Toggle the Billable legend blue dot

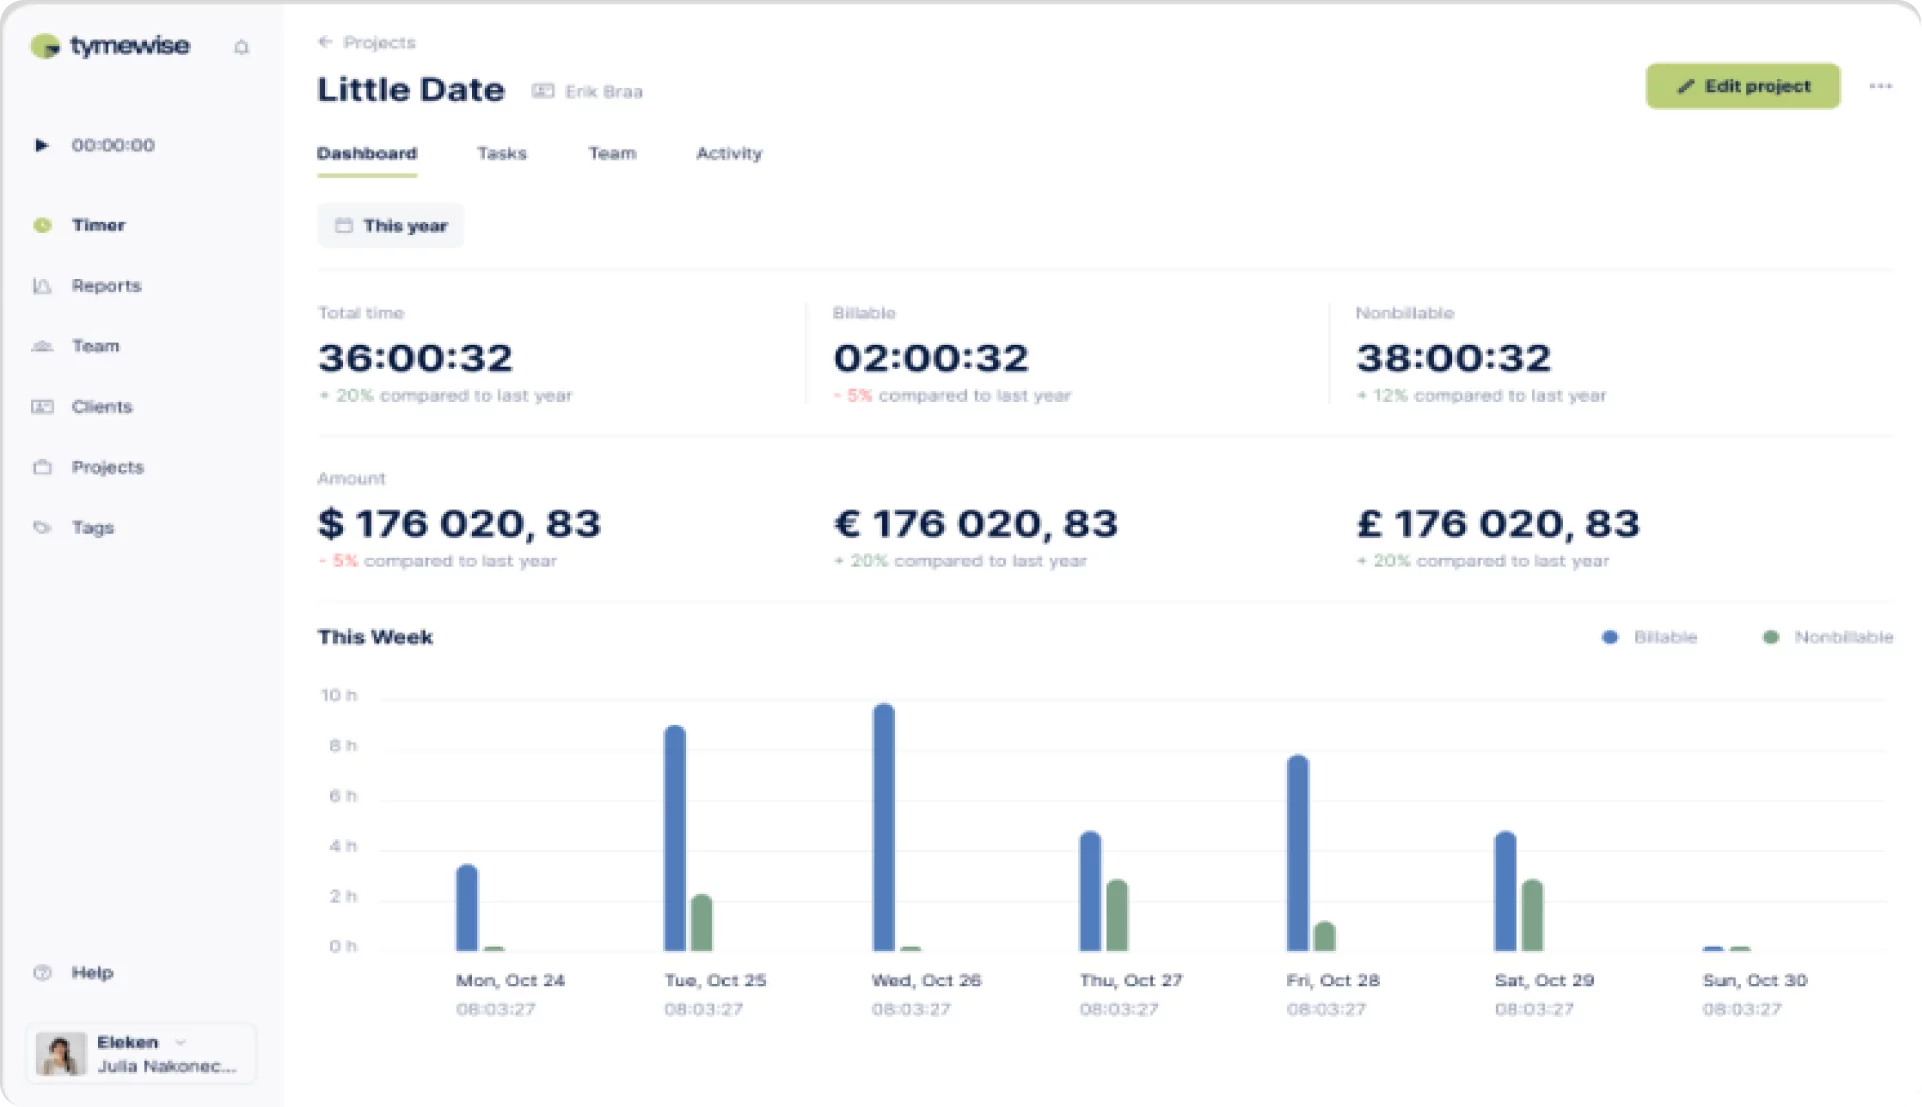coord(1610,637)
